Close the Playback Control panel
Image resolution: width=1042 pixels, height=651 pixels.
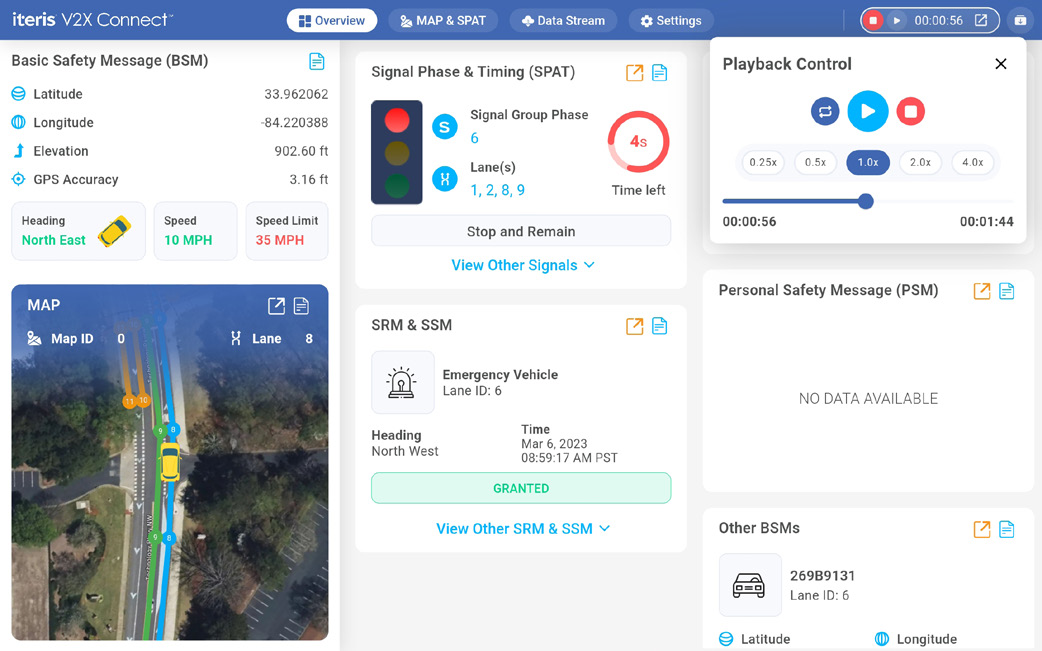1000,64
